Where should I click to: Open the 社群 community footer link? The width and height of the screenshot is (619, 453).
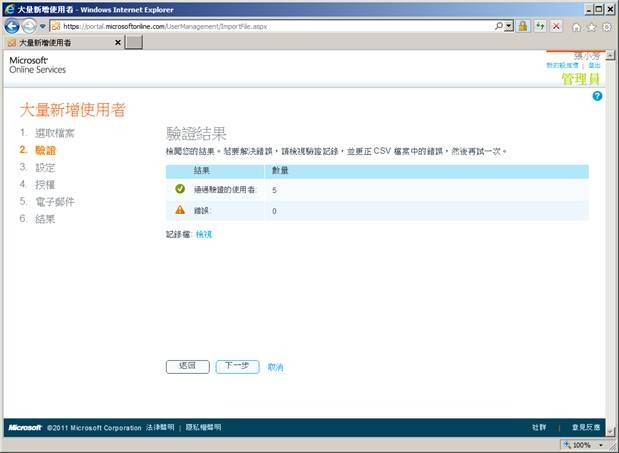(539, 427)
